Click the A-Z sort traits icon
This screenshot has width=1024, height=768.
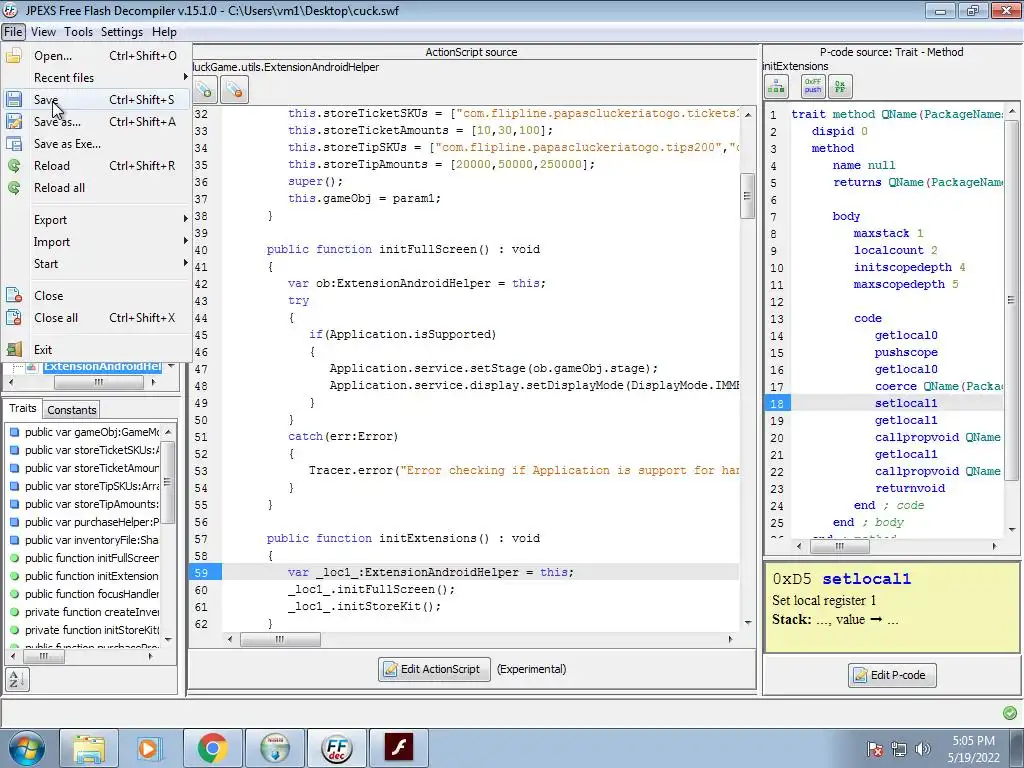[x=17, y=679]
